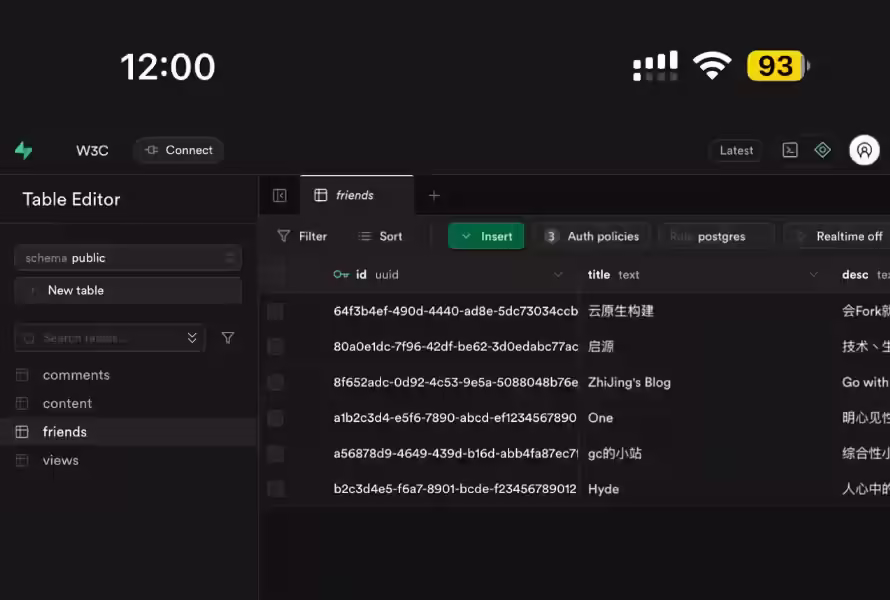Select the title cell 云原生构建
Viewport: 890px width, 600px height.
coord(620,311)
